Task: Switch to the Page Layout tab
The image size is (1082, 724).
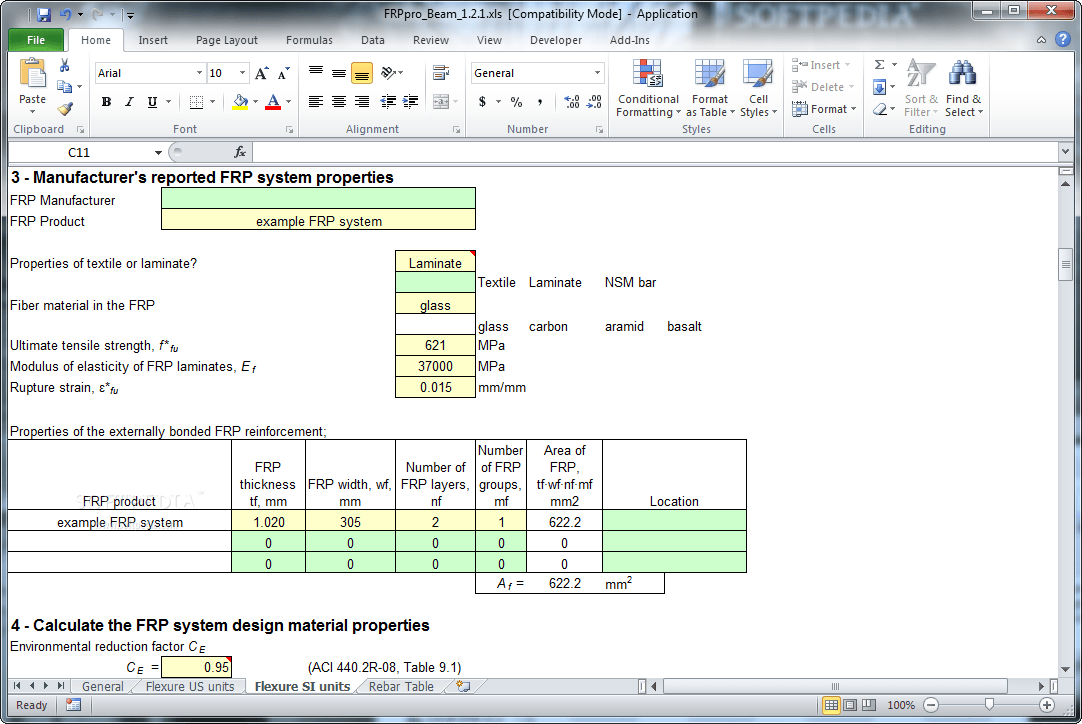Action: coord(226,40)
